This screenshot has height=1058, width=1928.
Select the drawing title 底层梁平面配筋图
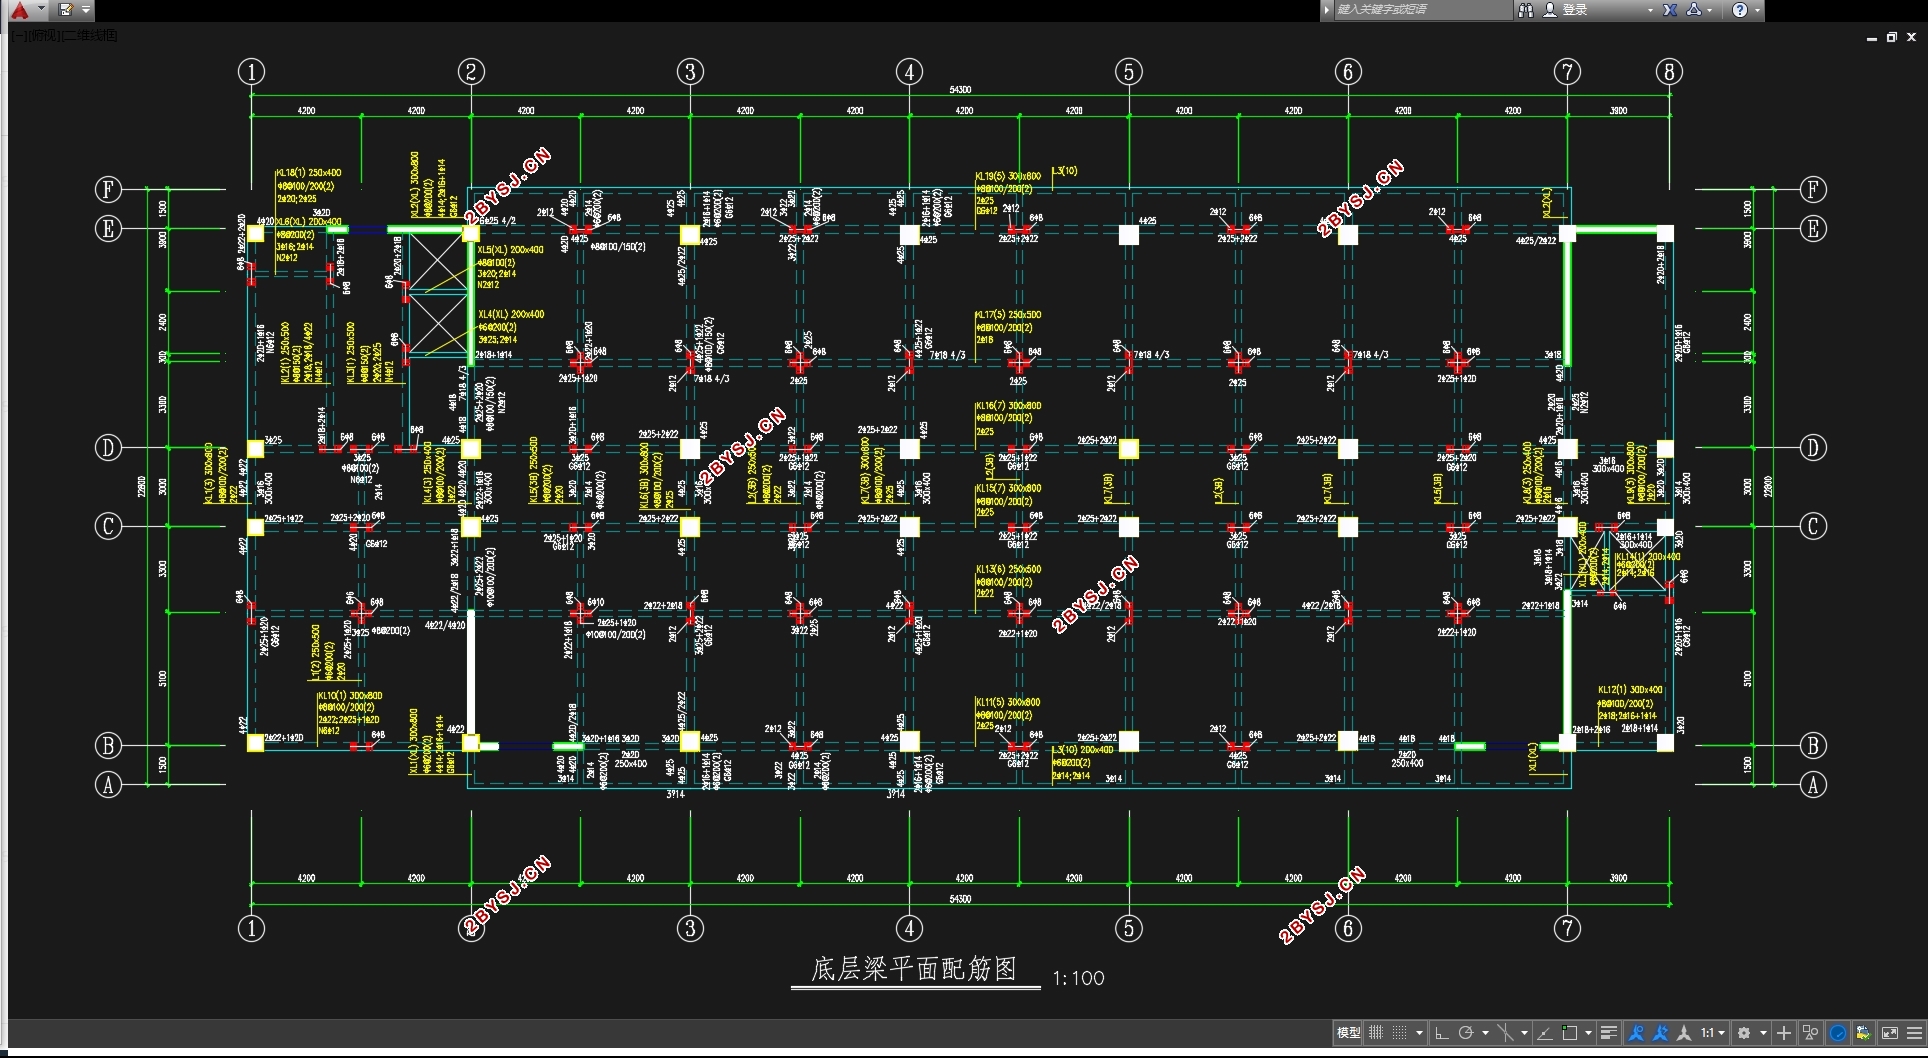click(x=914, y=968)
